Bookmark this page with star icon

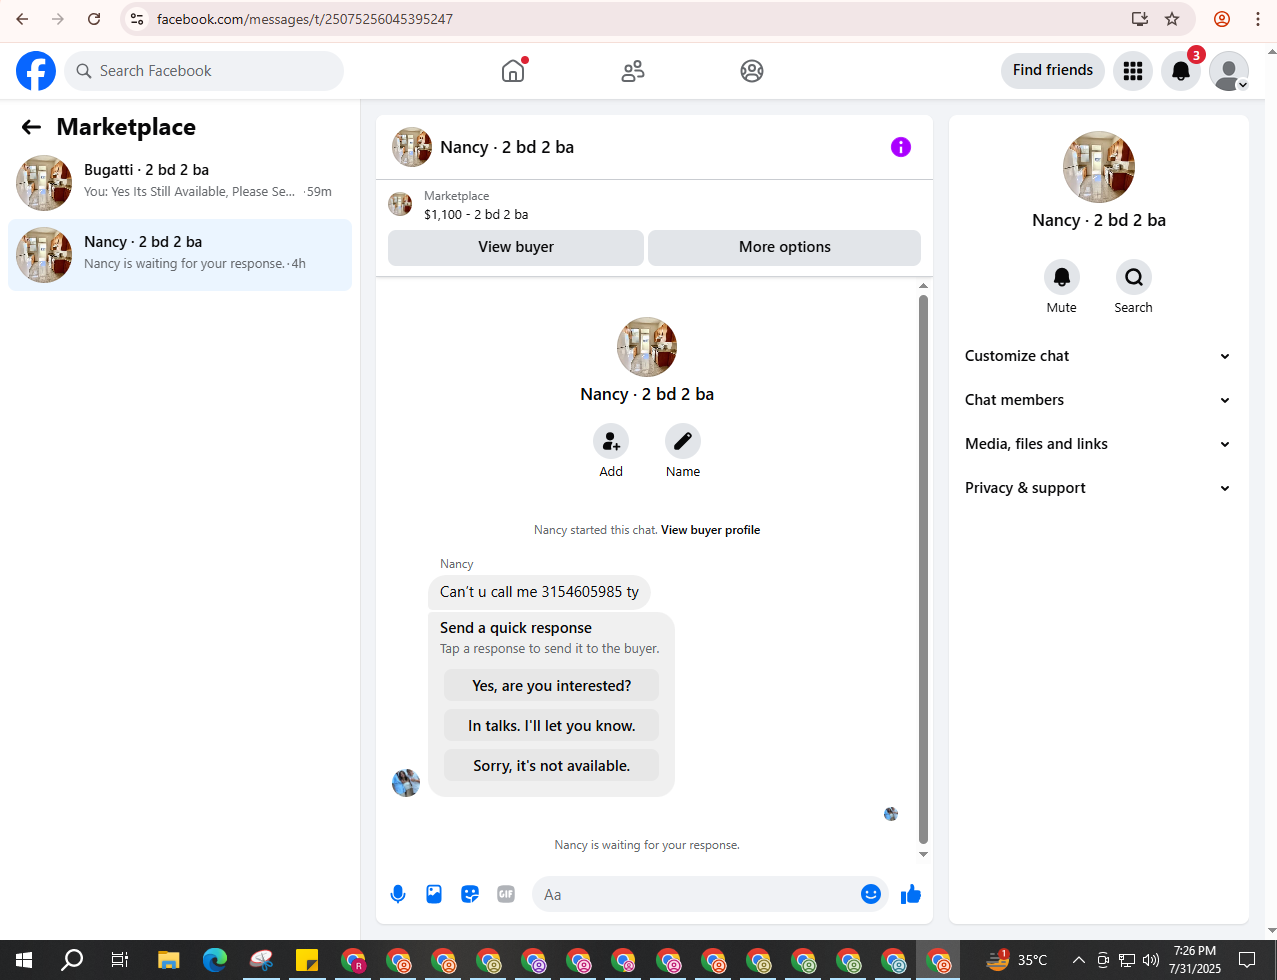(1172, 19)
